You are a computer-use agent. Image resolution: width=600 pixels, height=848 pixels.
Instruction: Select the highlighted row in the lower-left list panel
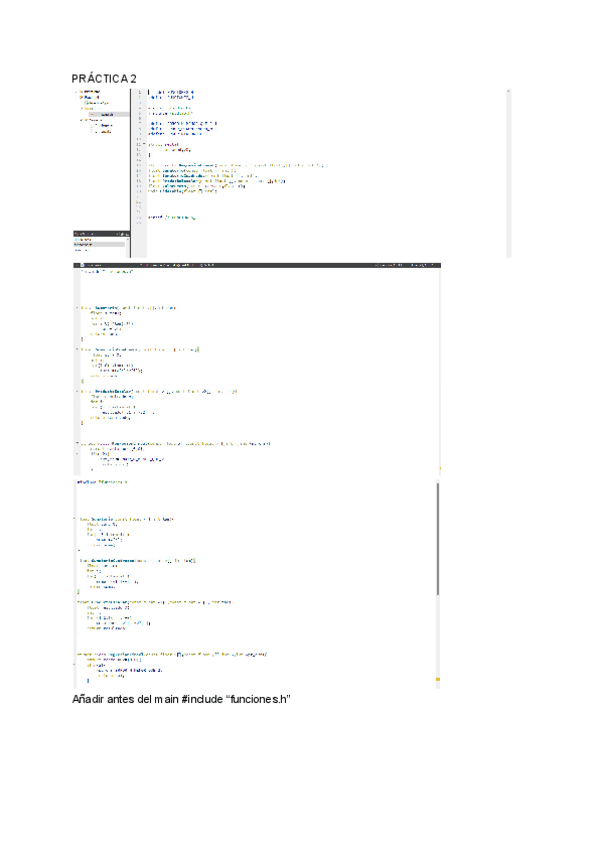(x=99, y=244)
